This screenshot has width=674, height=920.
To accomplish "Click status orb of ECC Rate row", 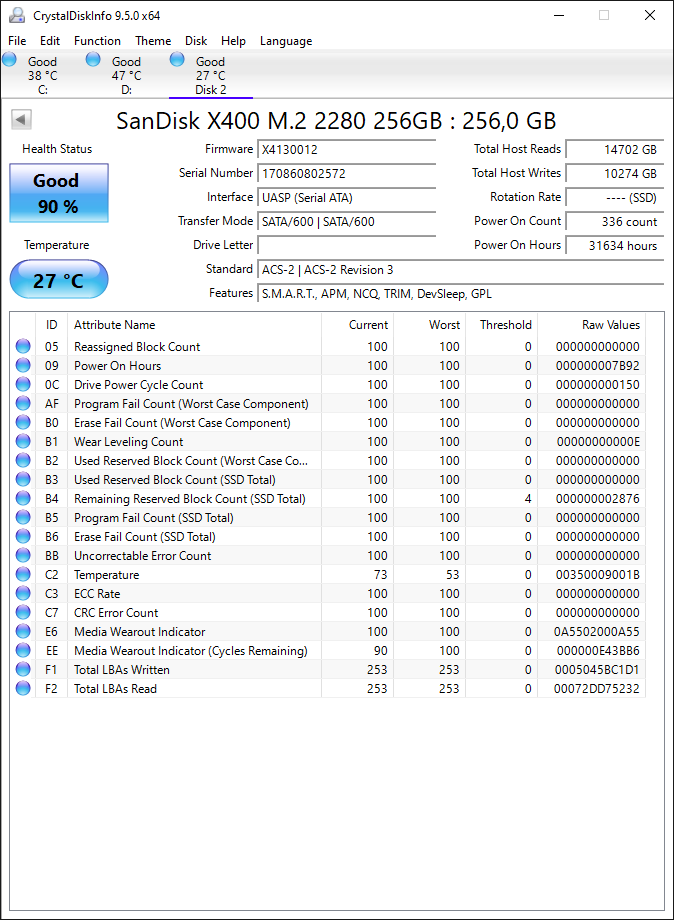I will click(23, 593).
